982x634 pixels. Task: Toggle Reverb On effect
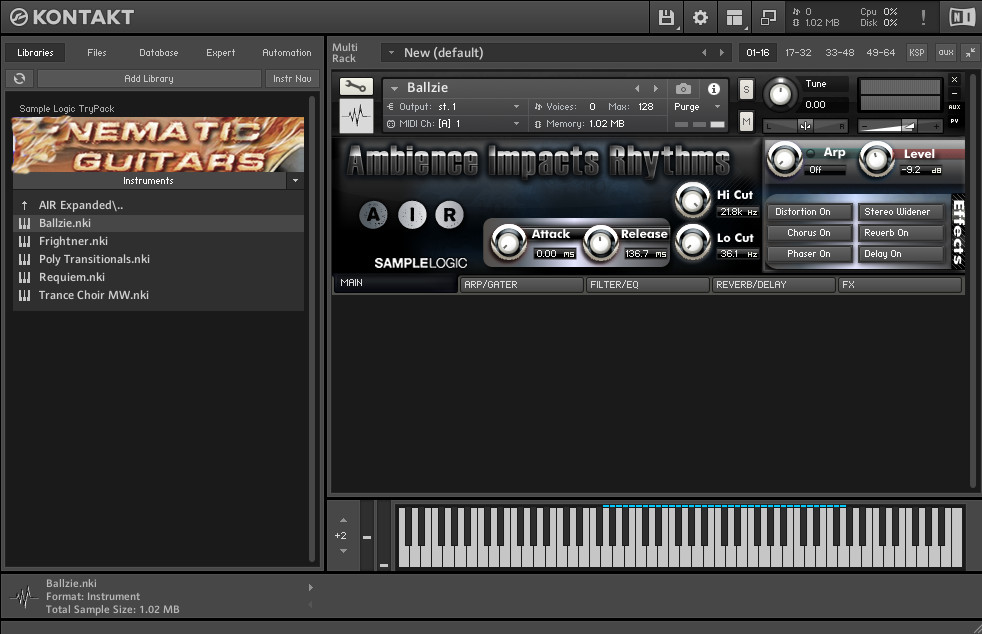click(901, 233)
